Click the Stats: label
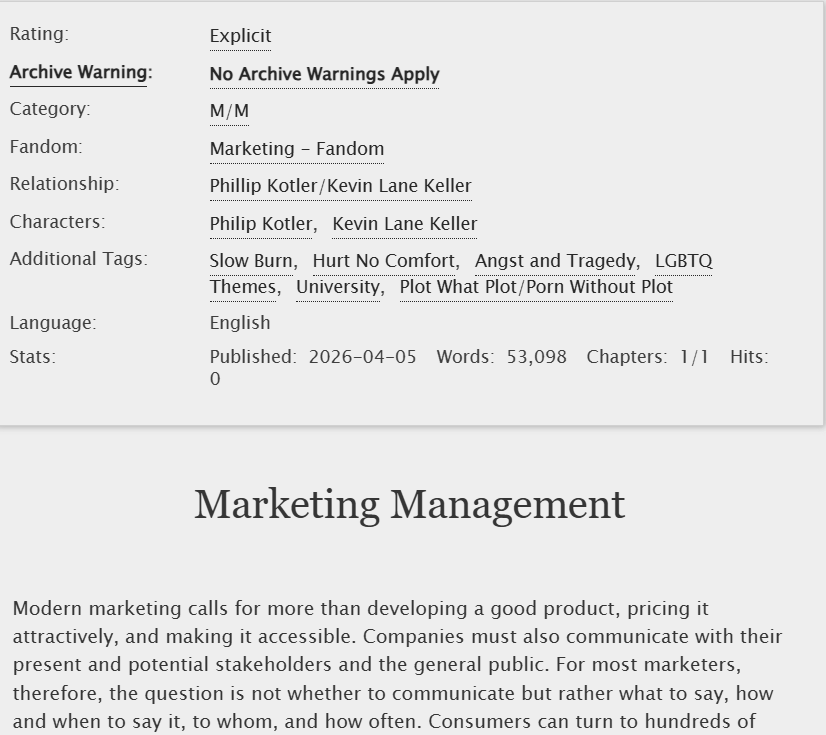Image resolution: width=826 pixels, height=735 pixels. click(x=33, y=357)
